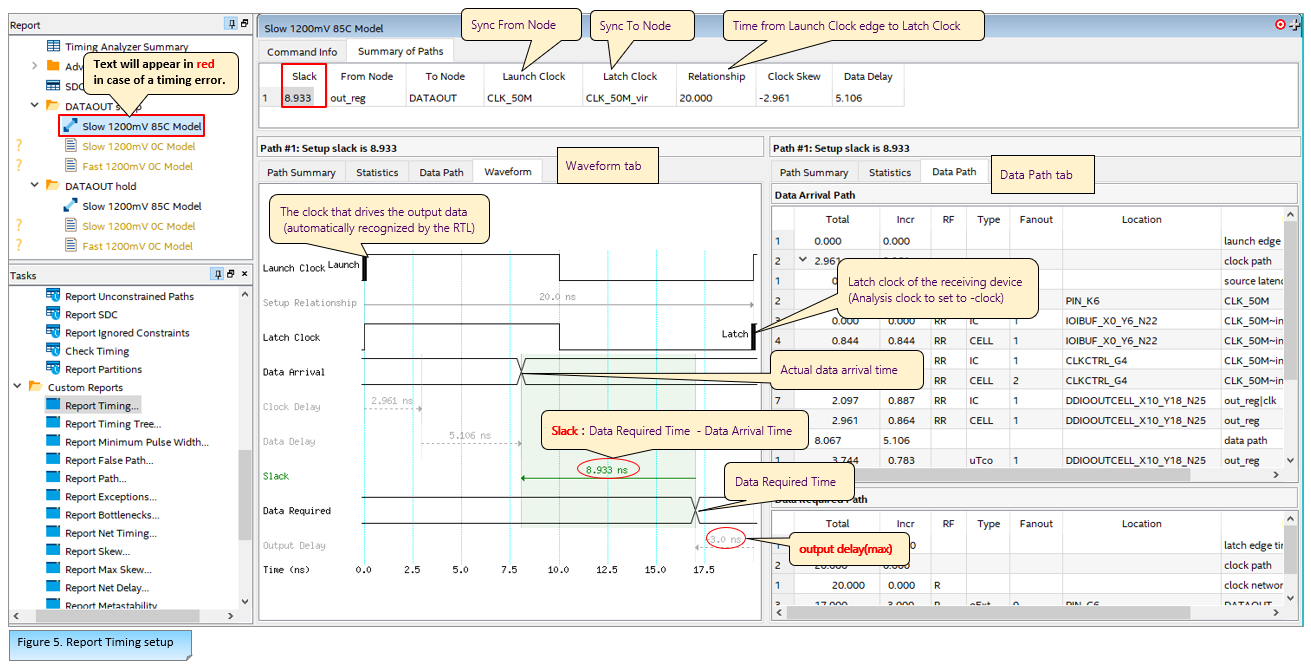Click the red record icon top right
The image size is (1311, 668).
pyautogui.click(x=1279, y=25)
